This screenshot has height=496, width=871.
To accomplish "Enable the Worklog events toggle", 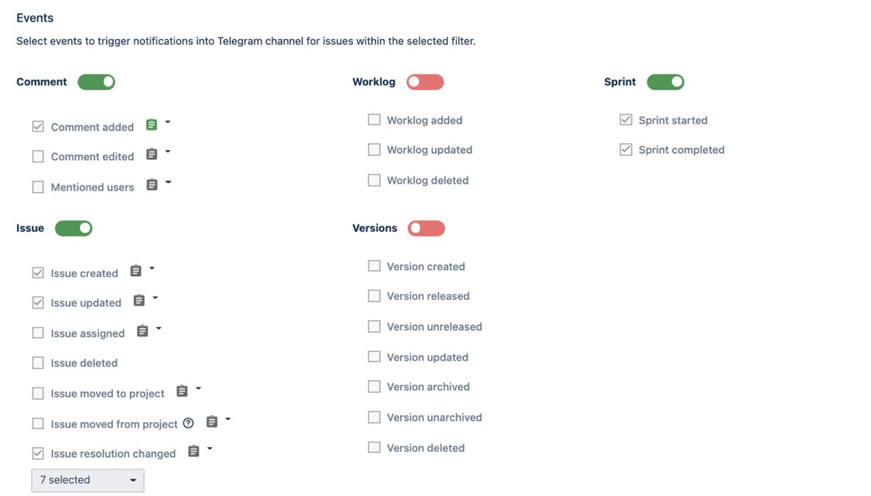I will point(425,82).
